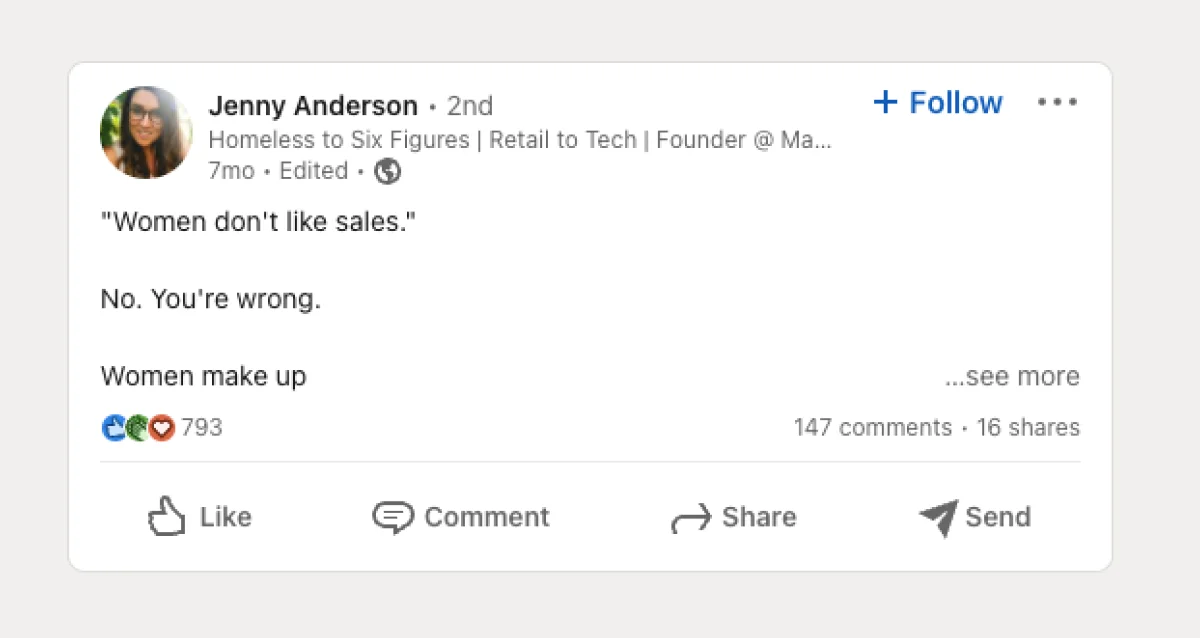Toggle following via the Follow button
Image resolution: width=1200 pixels, height=638 pixels.
[x=937, y=102]
